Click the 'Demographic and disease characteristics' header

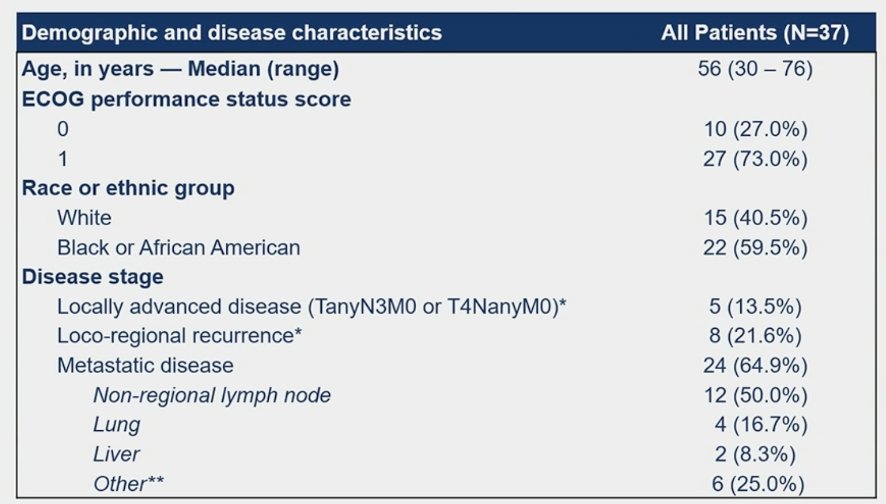point(232,33)
